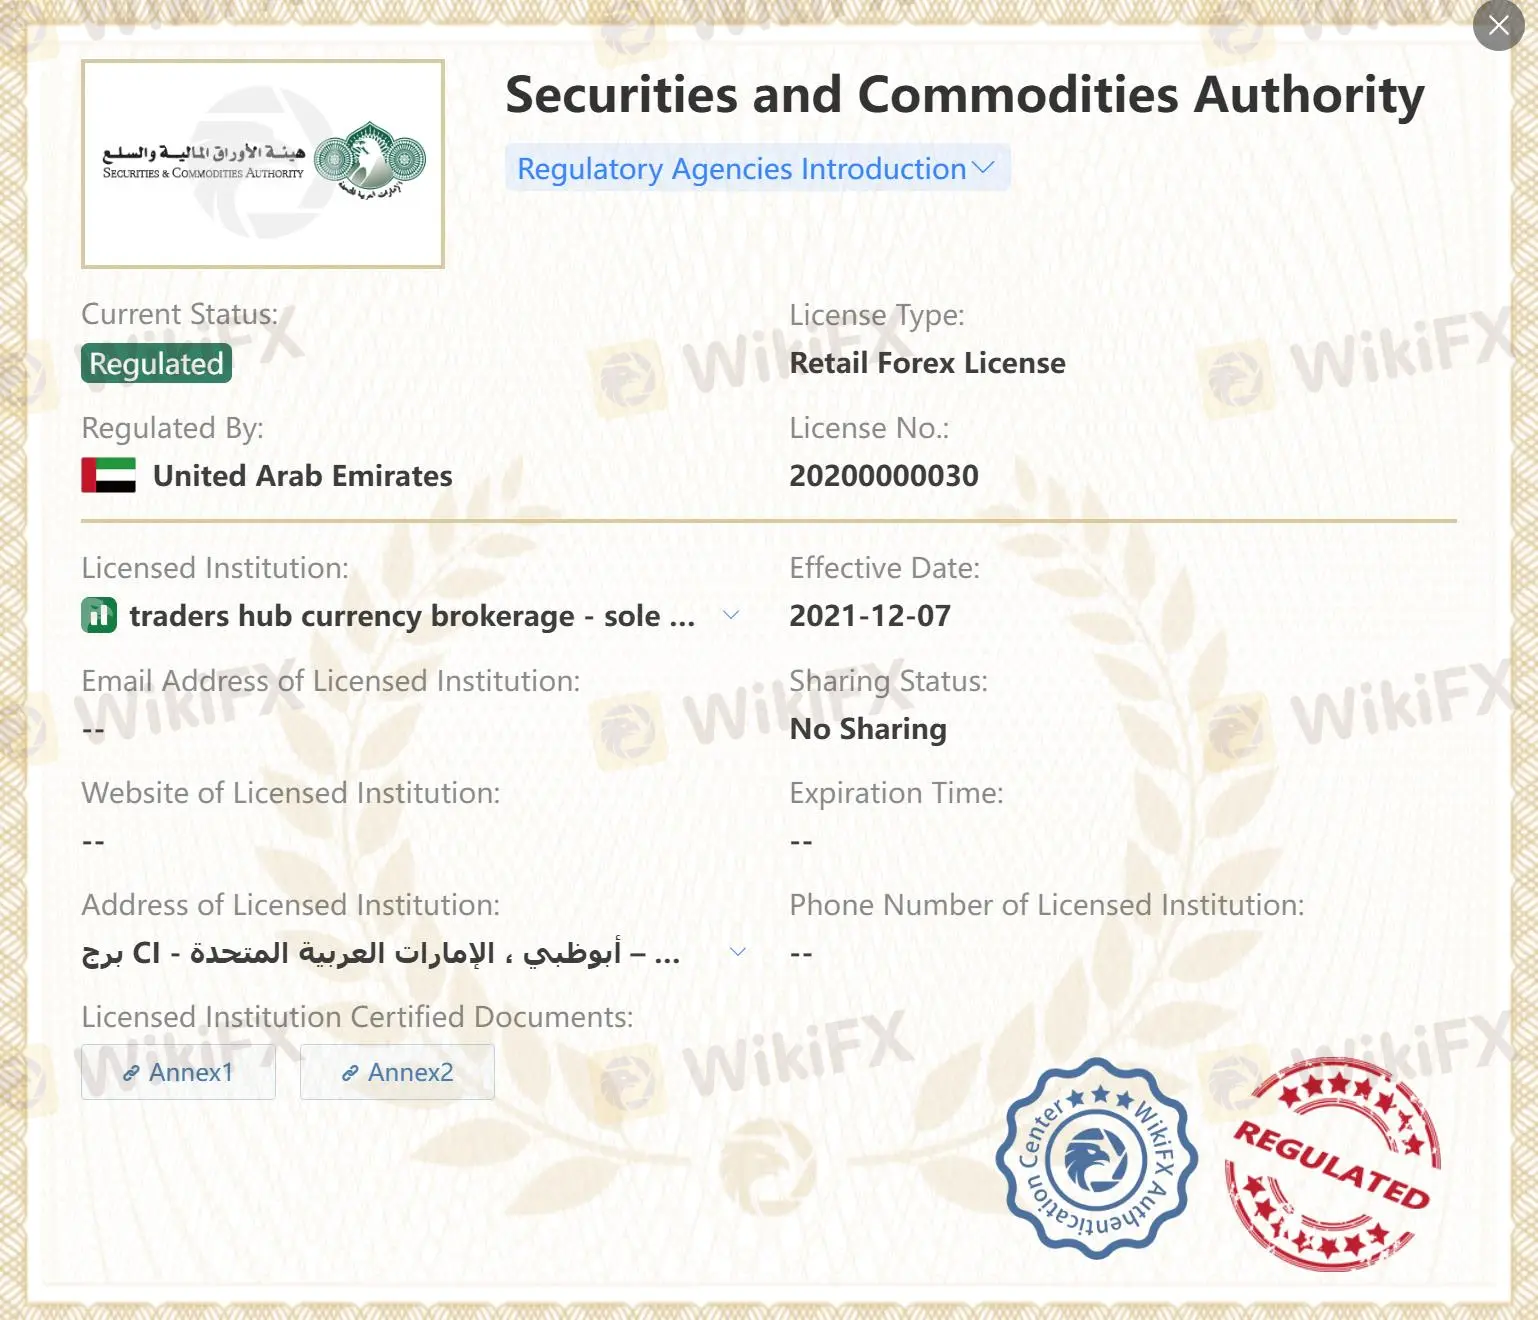Open the Annex2 certified document
Image resolution: width=1538 pixels, height=1320 pixels.
click(x=397, y=1072)
